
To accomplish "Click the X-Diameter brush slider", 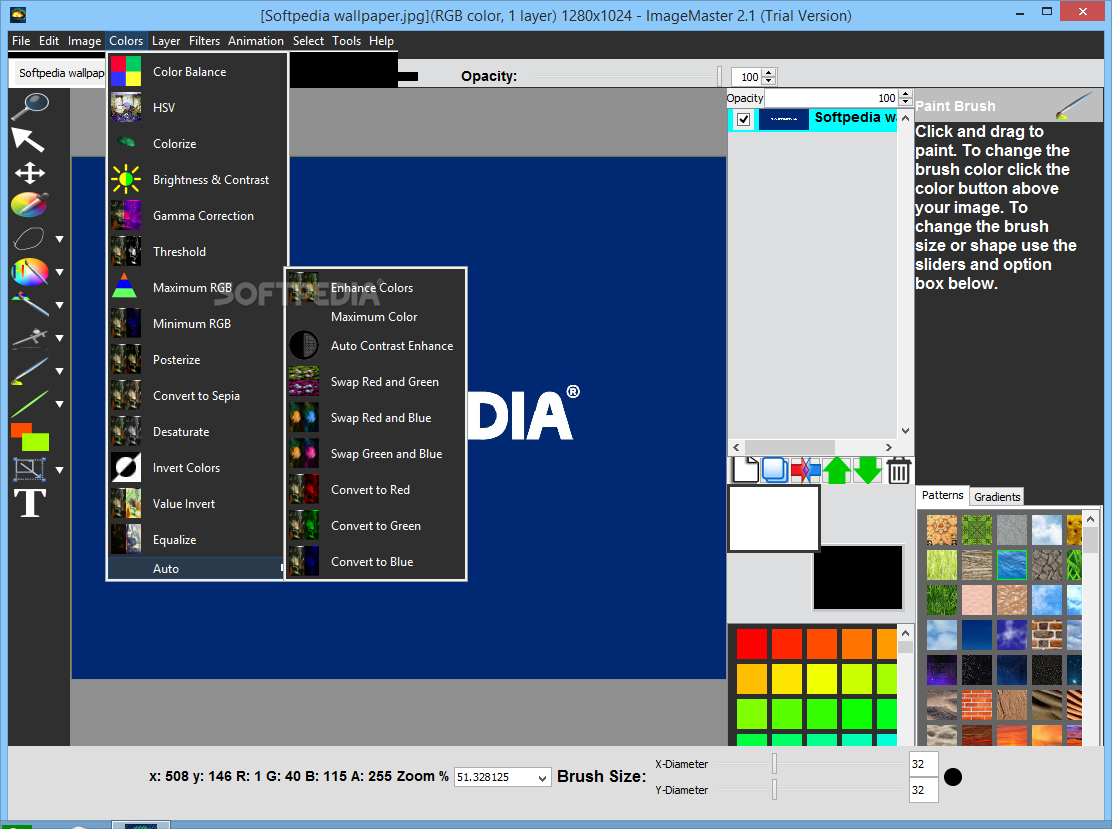I will coord(774,764).
